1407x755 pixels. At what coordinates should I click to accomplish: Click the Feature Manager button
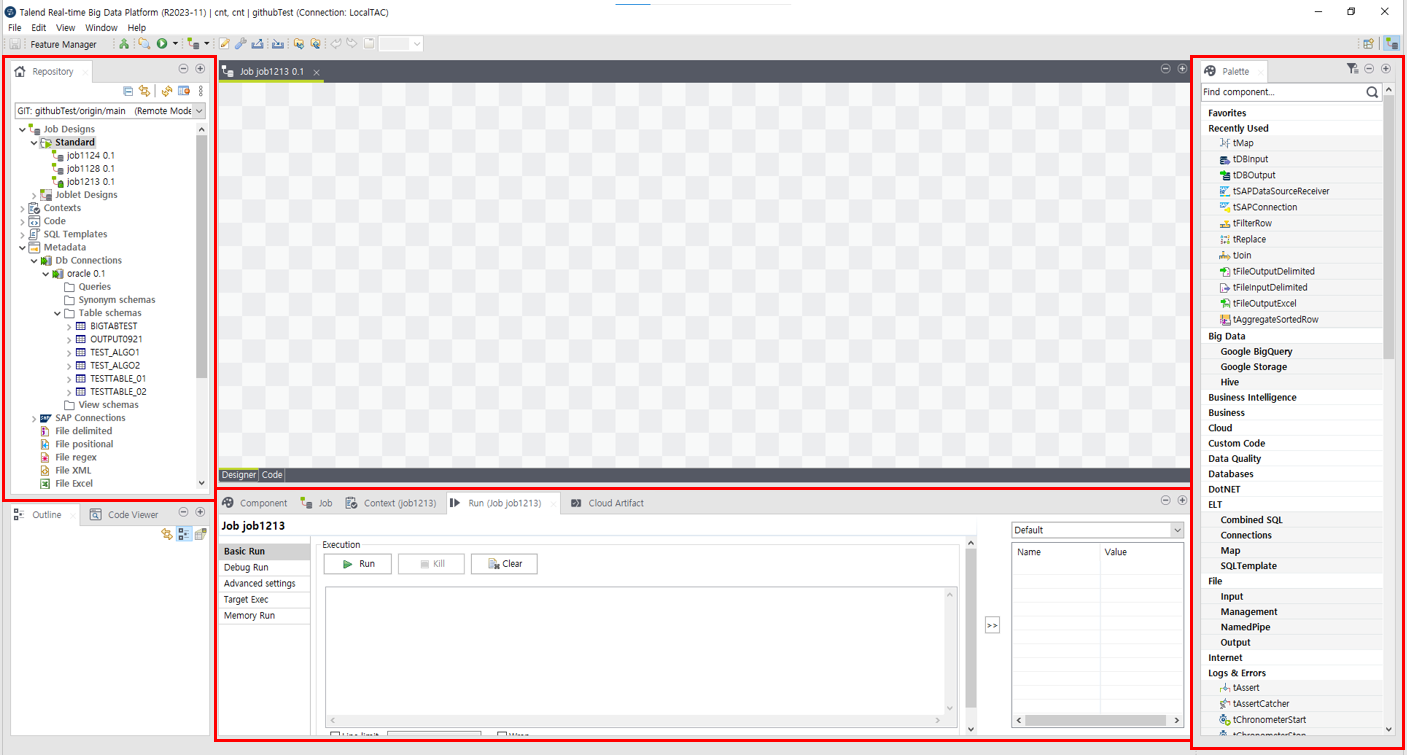63,44
